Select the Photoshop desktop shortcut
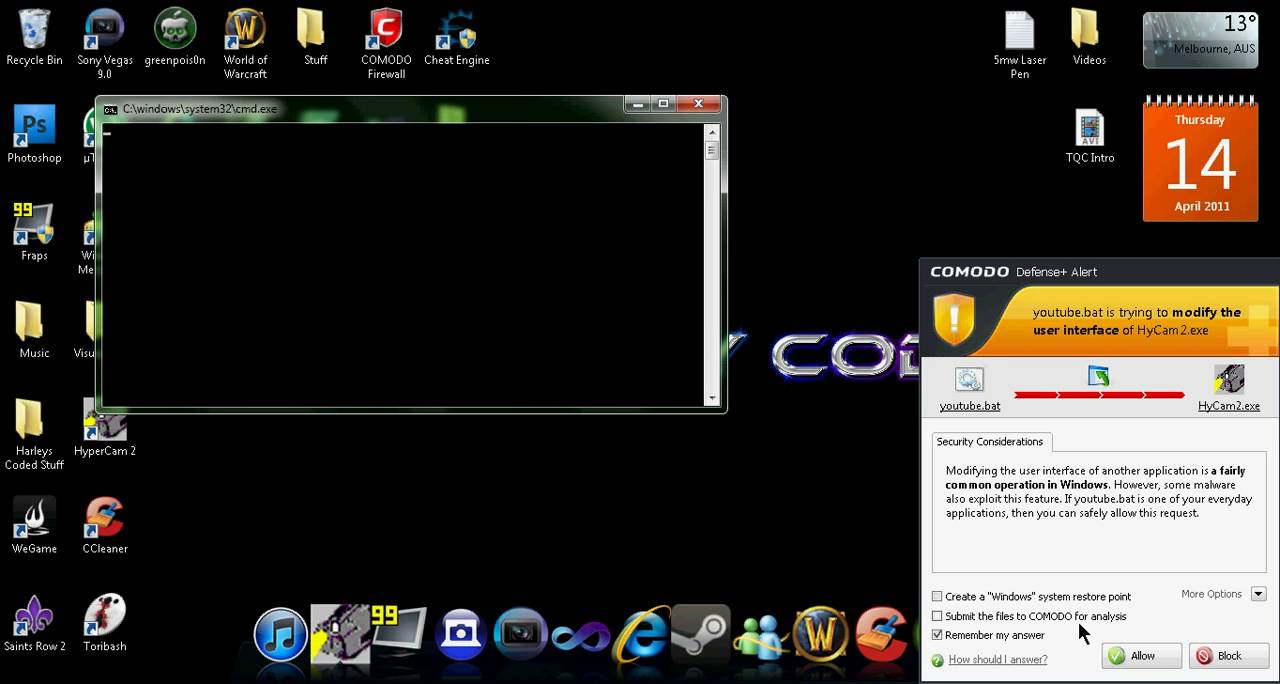This screenshot has width=1280, height=684. tap(34, 135)
